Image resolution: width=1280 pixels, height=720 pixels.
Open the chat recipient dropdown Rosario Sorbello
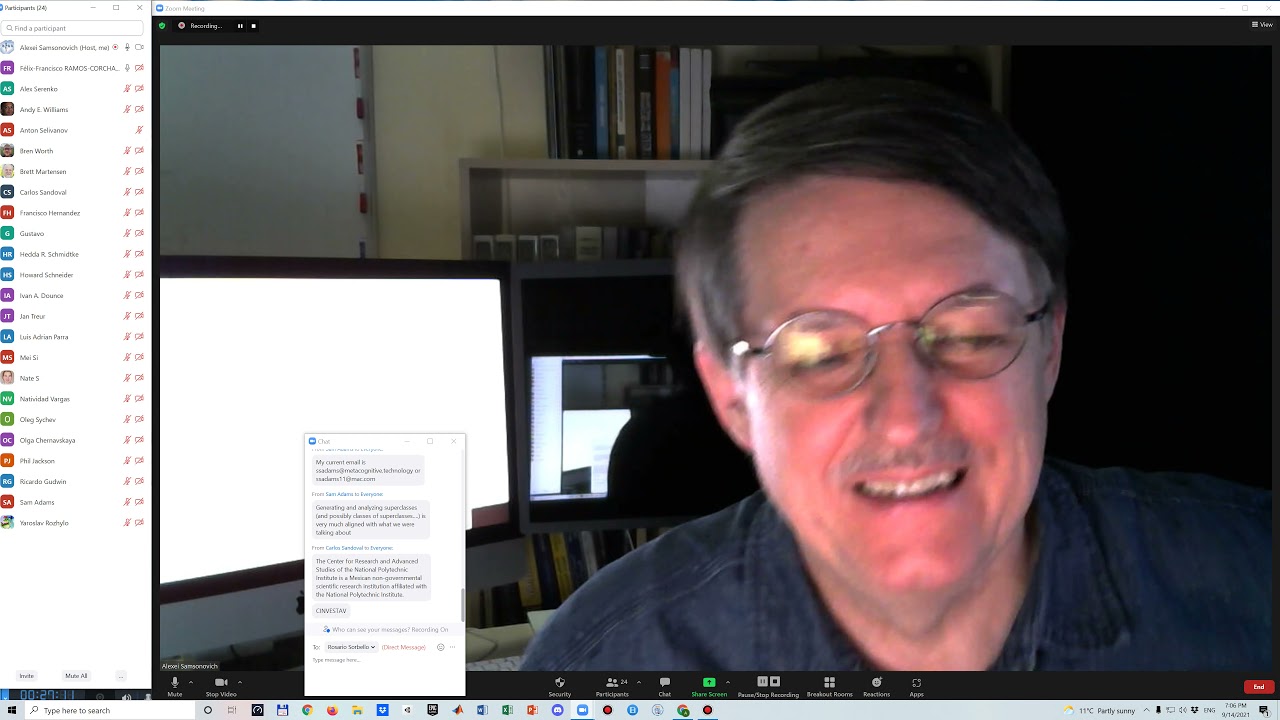[x=351, y=647]
